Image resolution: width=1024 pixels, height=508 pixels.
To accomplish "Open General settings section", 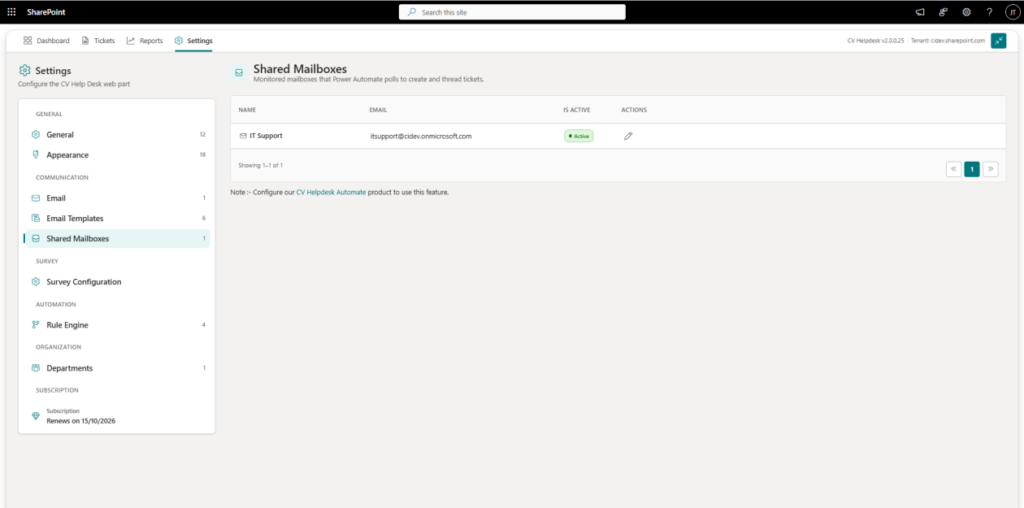I will tap(118, 135).
